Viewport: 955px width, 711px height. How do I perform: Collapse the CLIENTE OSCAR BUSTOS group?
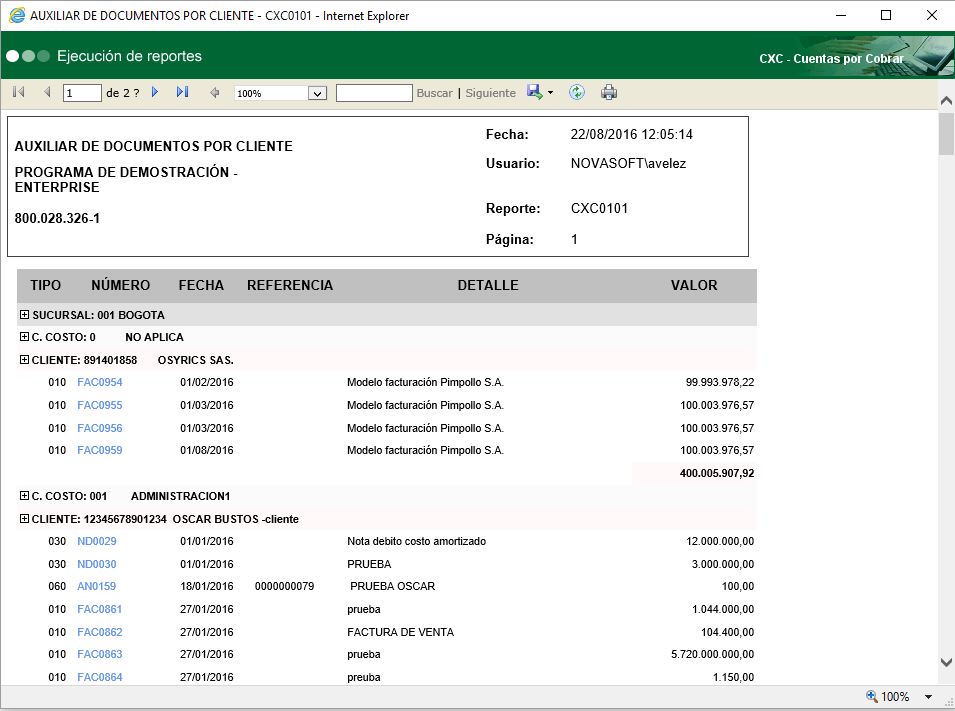[25, 519]
